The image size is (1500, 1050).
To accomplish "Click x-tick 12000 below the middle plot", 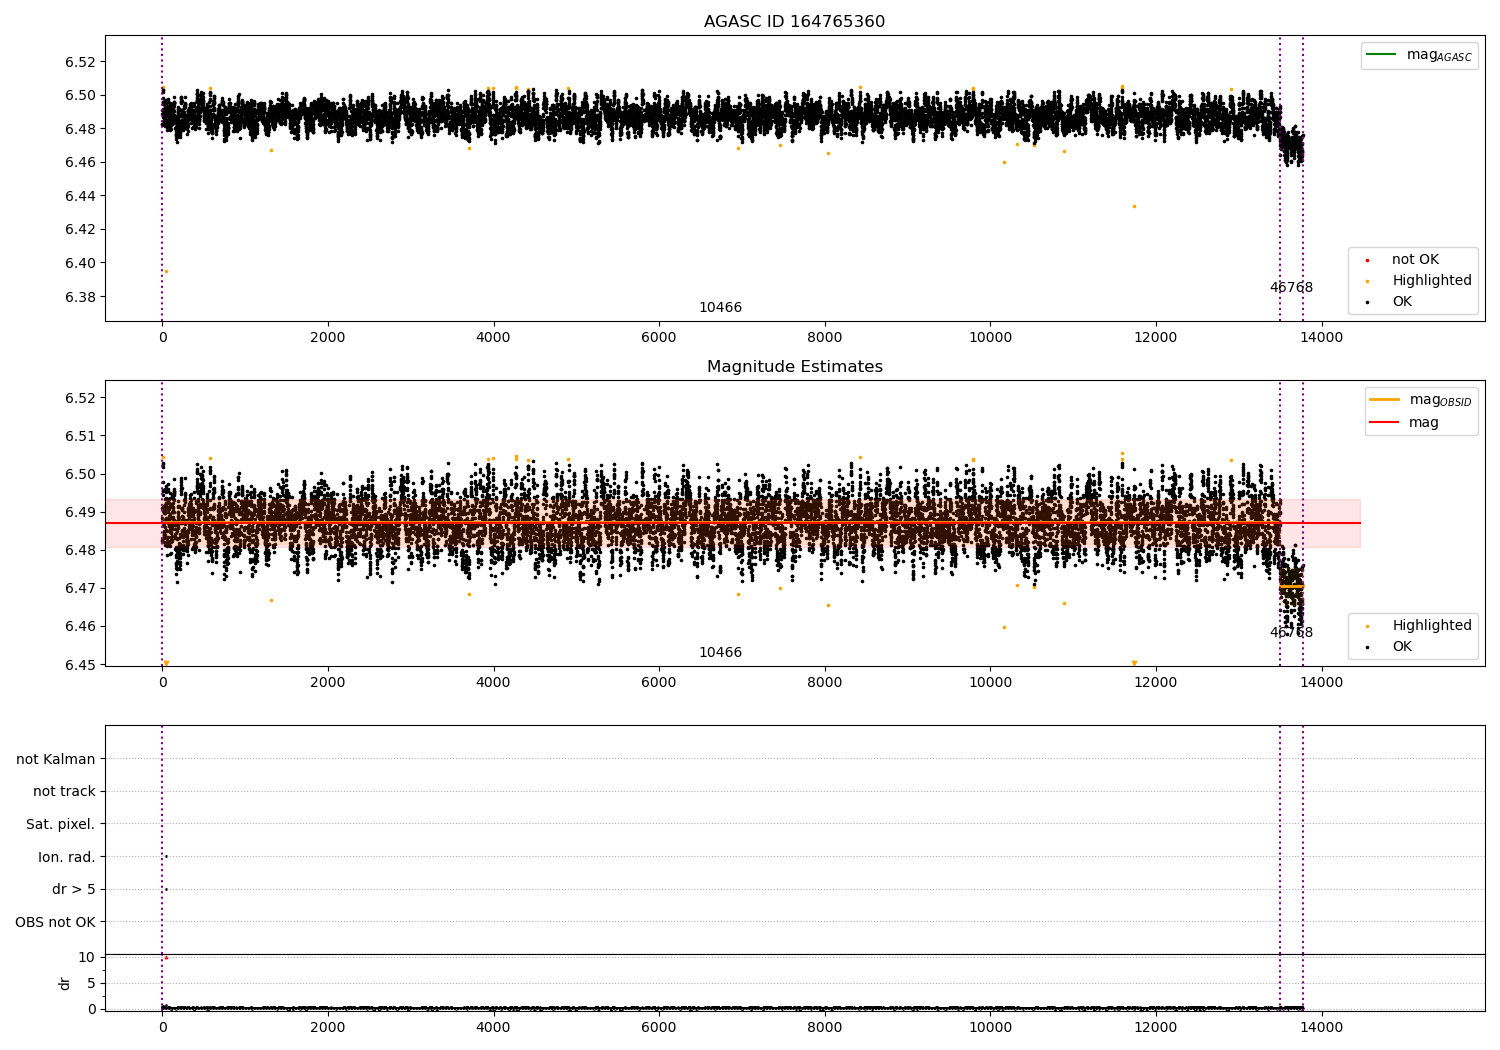I will pyautogui.click(x=1156, y=683).
